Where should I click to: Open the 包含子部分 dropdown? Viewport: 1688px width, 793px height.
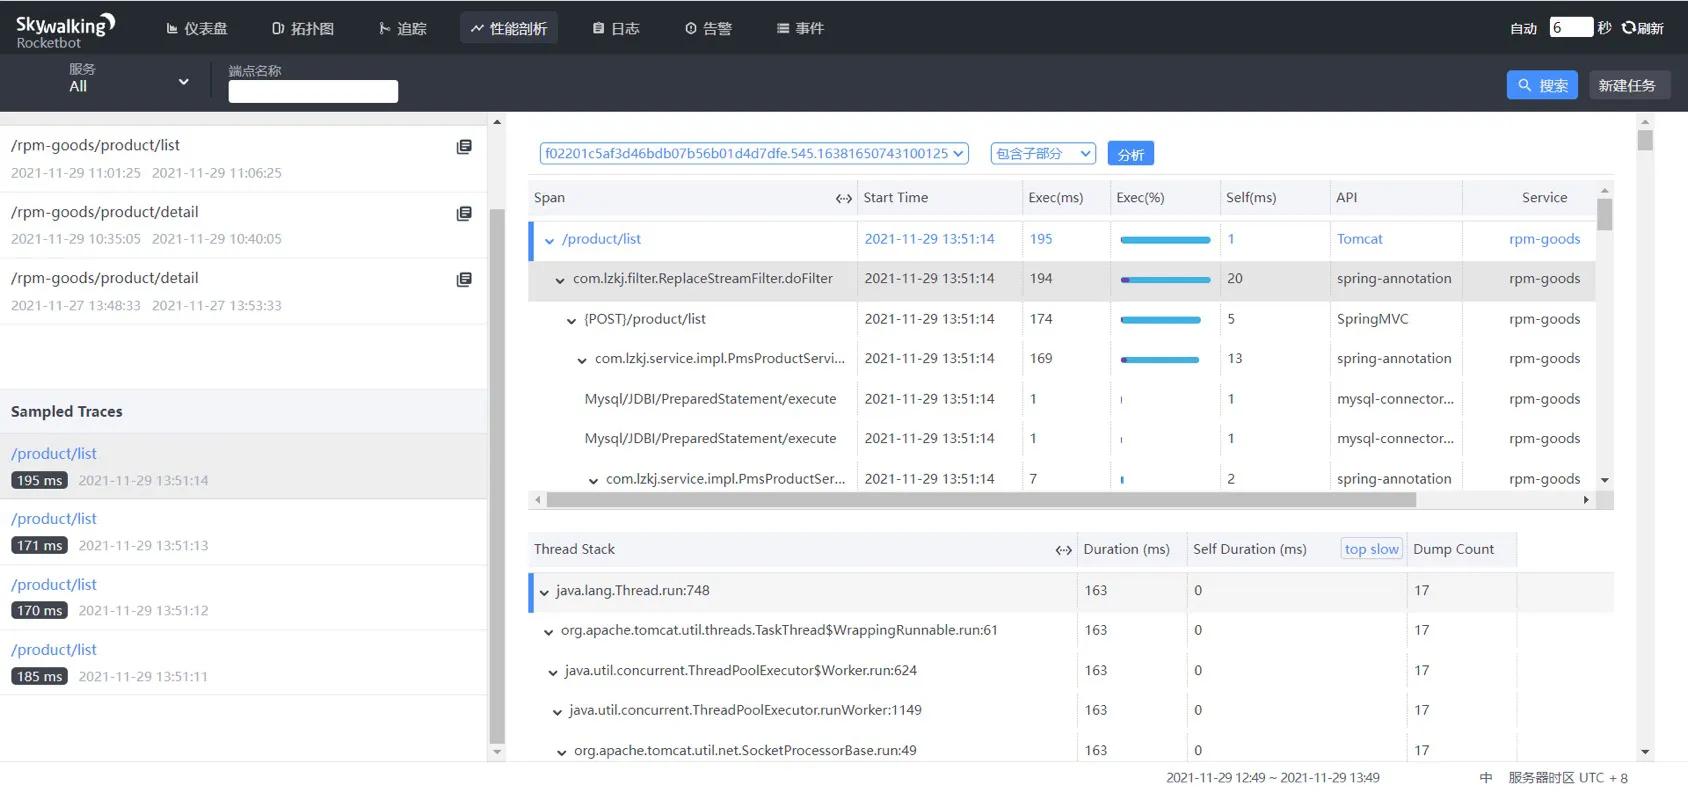(1042, 153)
